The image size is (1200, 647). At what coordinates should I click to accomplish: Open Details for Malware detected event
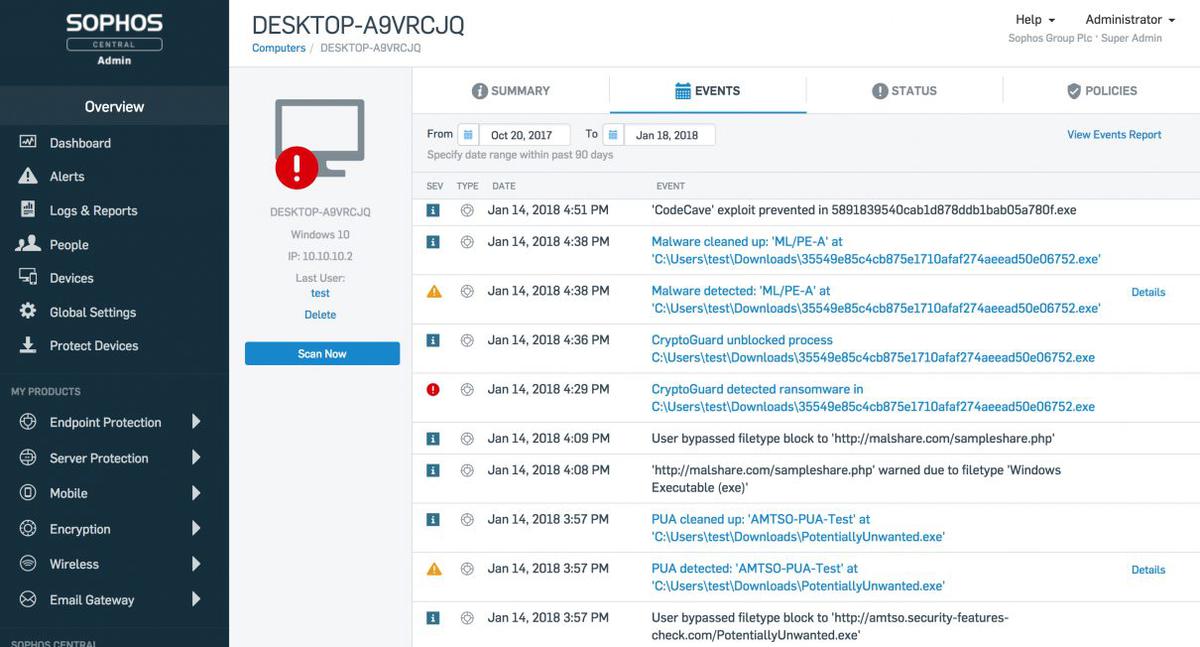point(1148,292)
